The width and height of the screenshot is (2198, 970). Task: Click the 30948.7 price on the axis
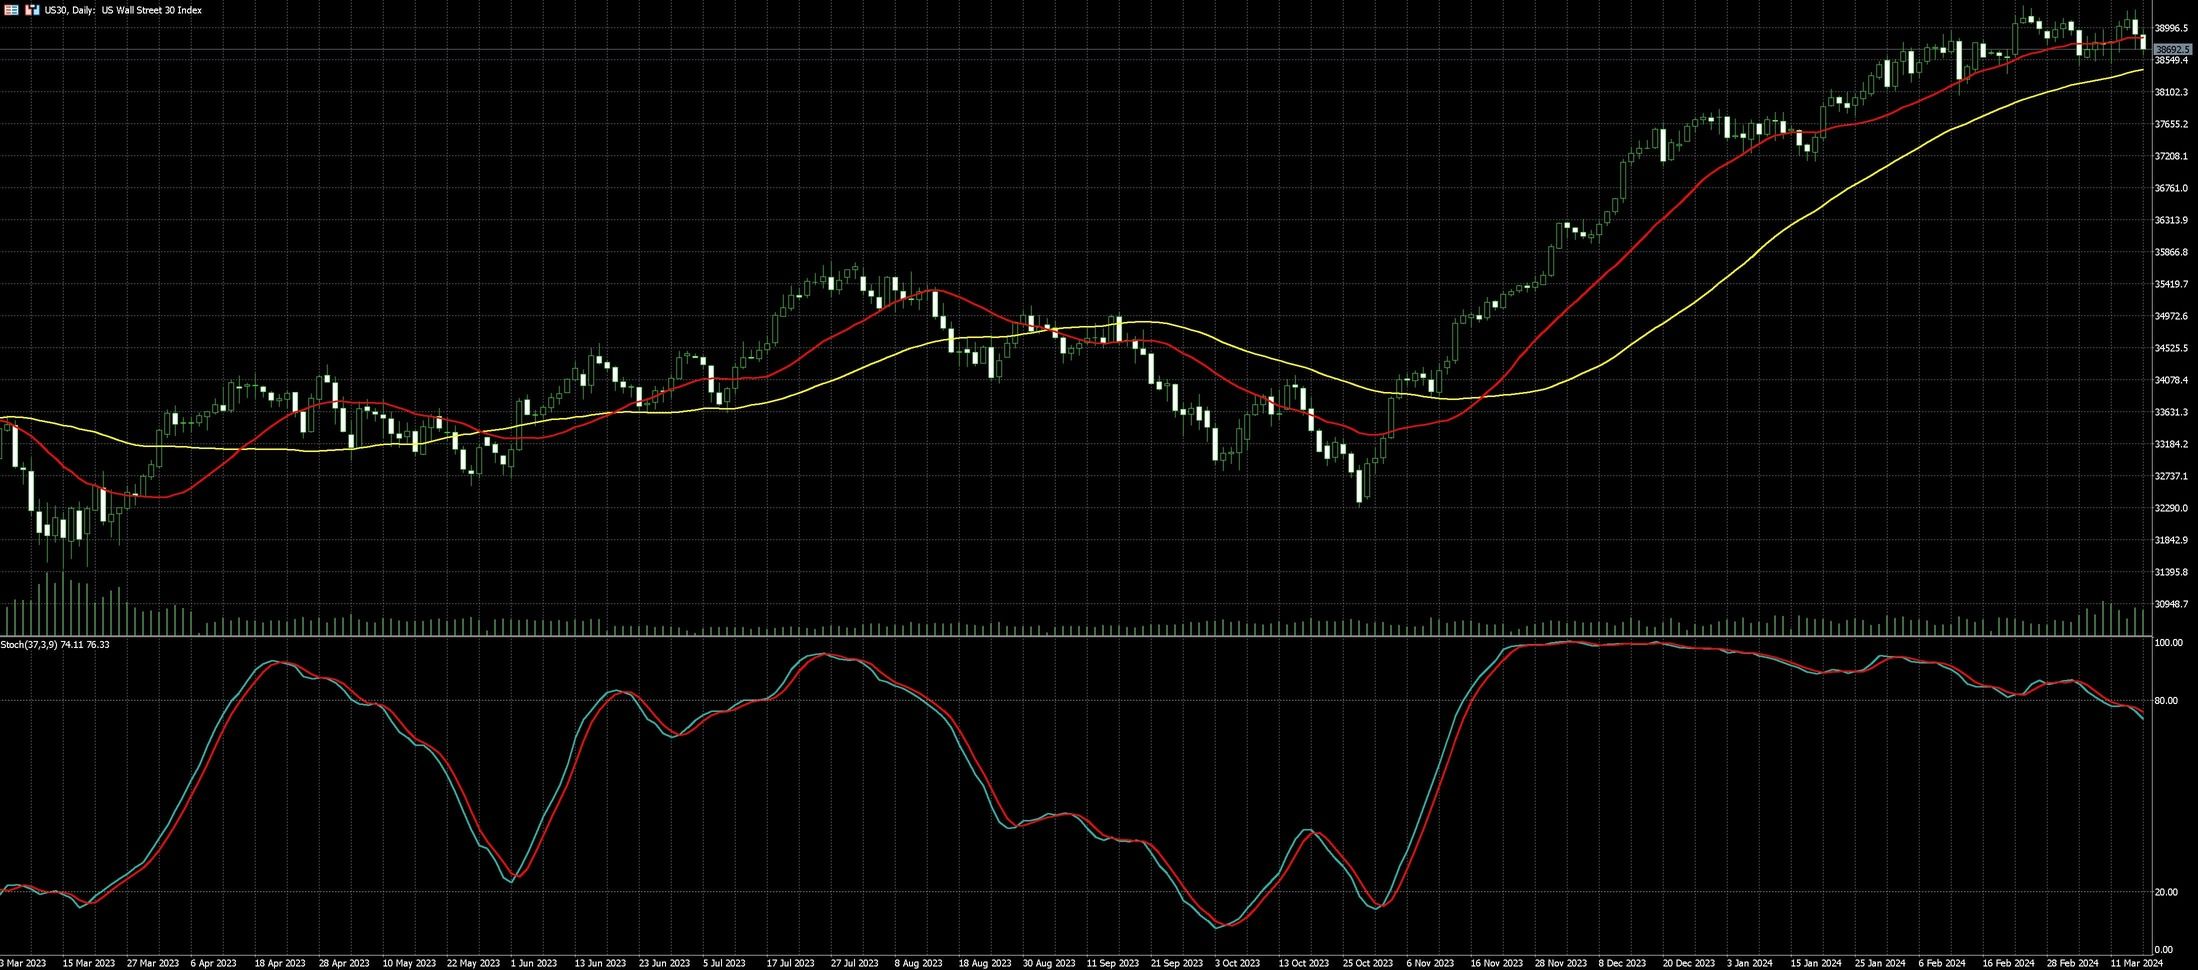point(2173,604)
